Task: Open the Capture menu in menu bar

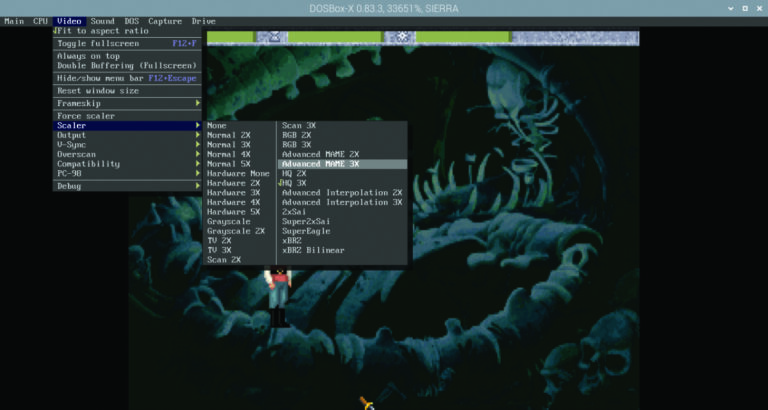Action: (x=165, y=21)
